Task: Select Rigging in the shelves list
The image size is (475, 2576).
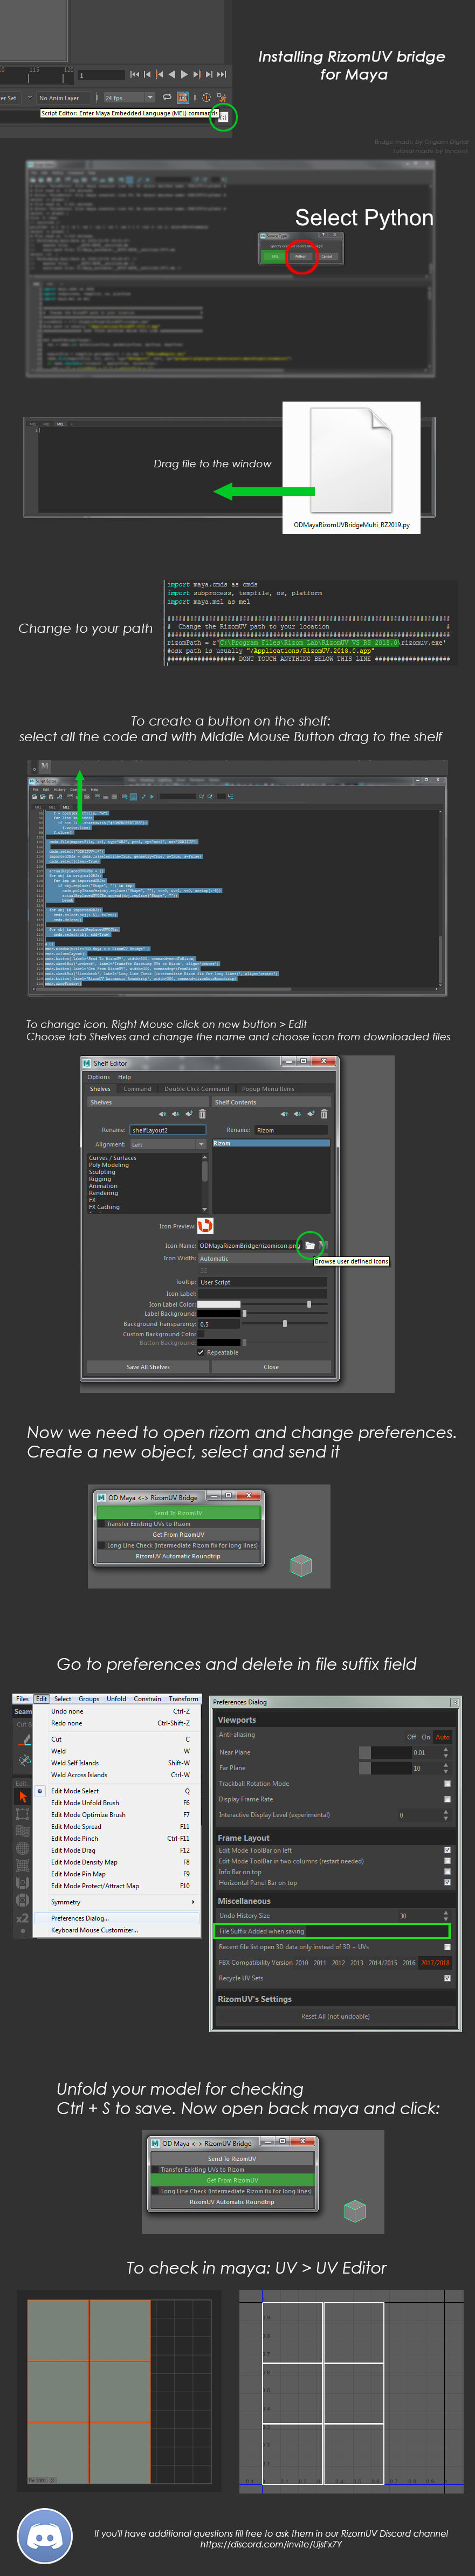Action: (100, 1179)
